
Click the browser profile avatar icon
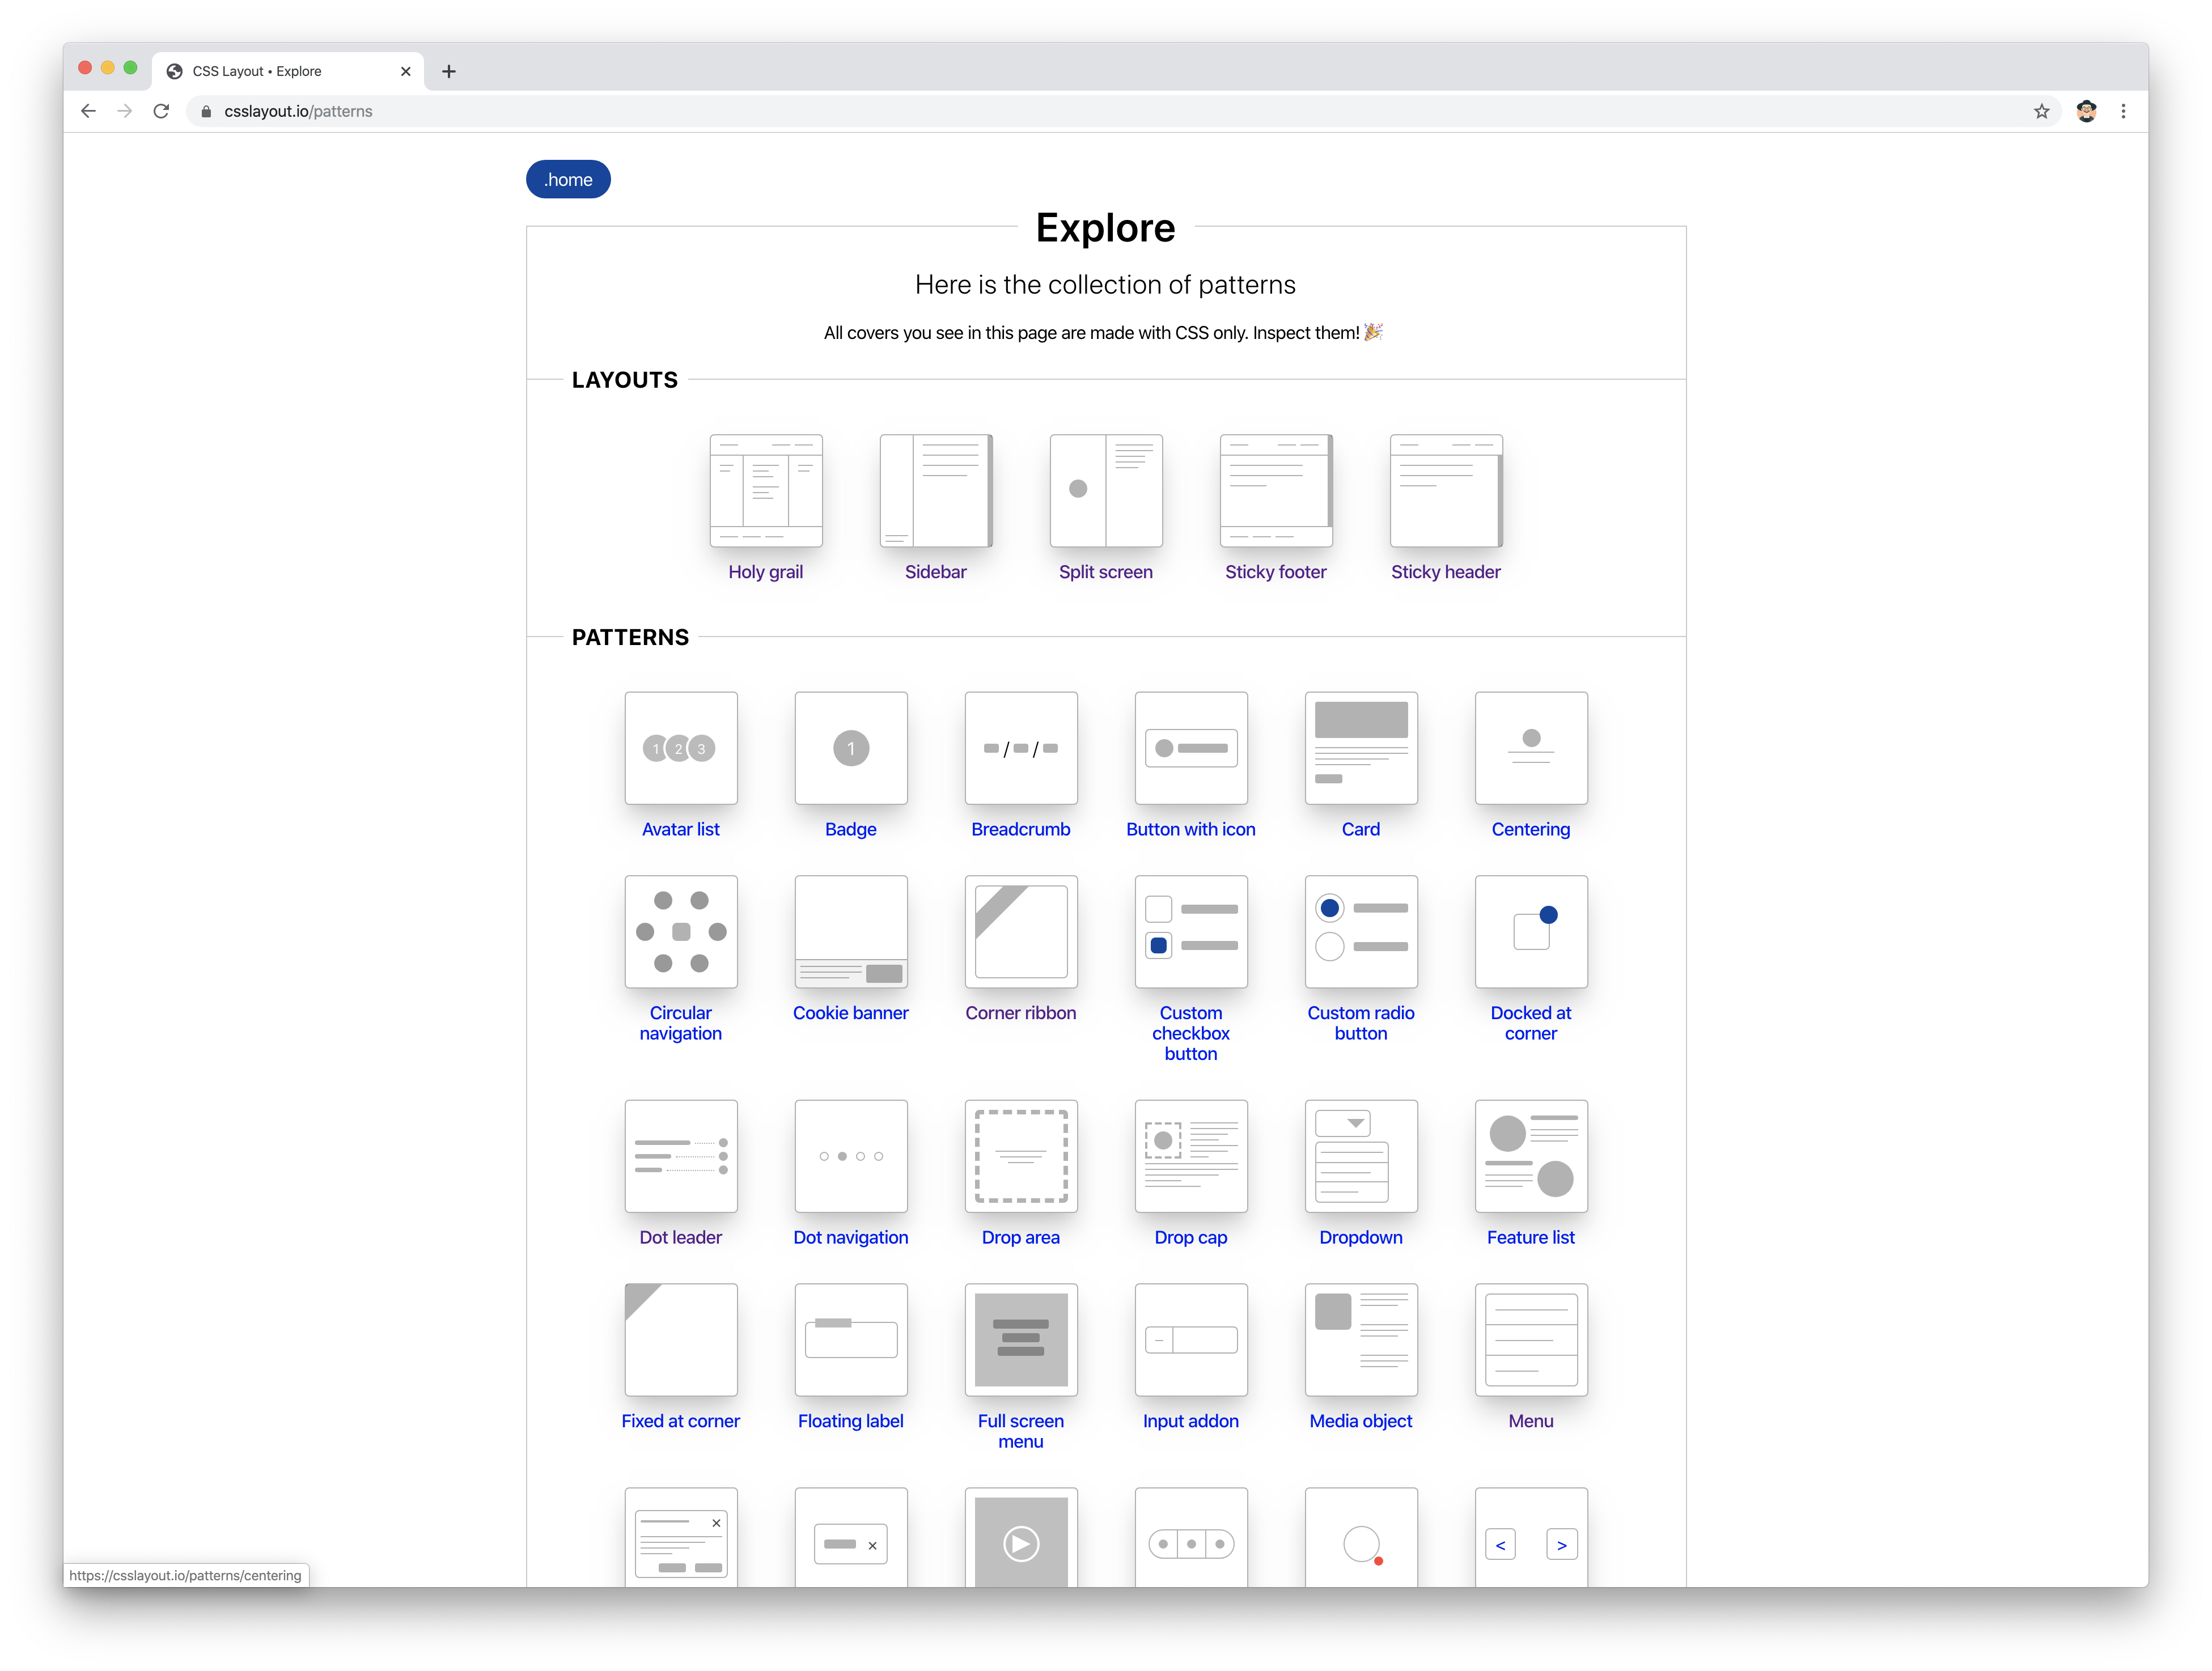click(2086, 111)
